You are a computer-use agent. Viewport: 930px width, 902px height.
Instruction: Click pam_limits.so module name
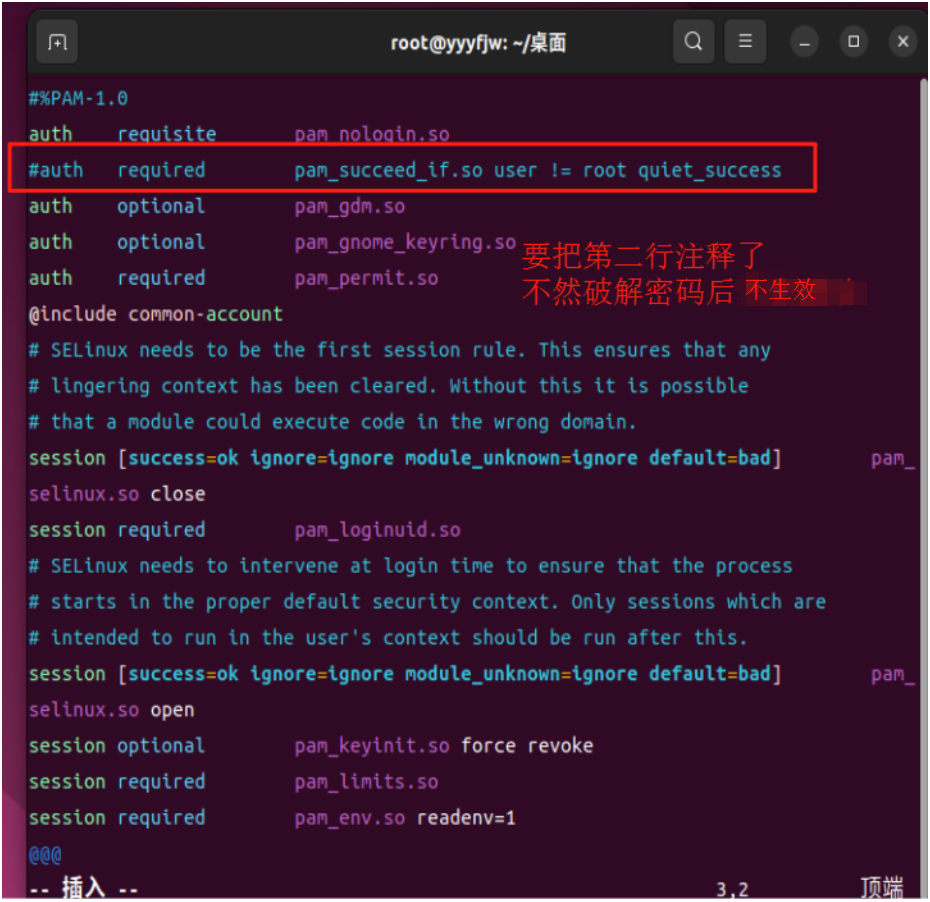pyautogui.click(x=367, y=782)
